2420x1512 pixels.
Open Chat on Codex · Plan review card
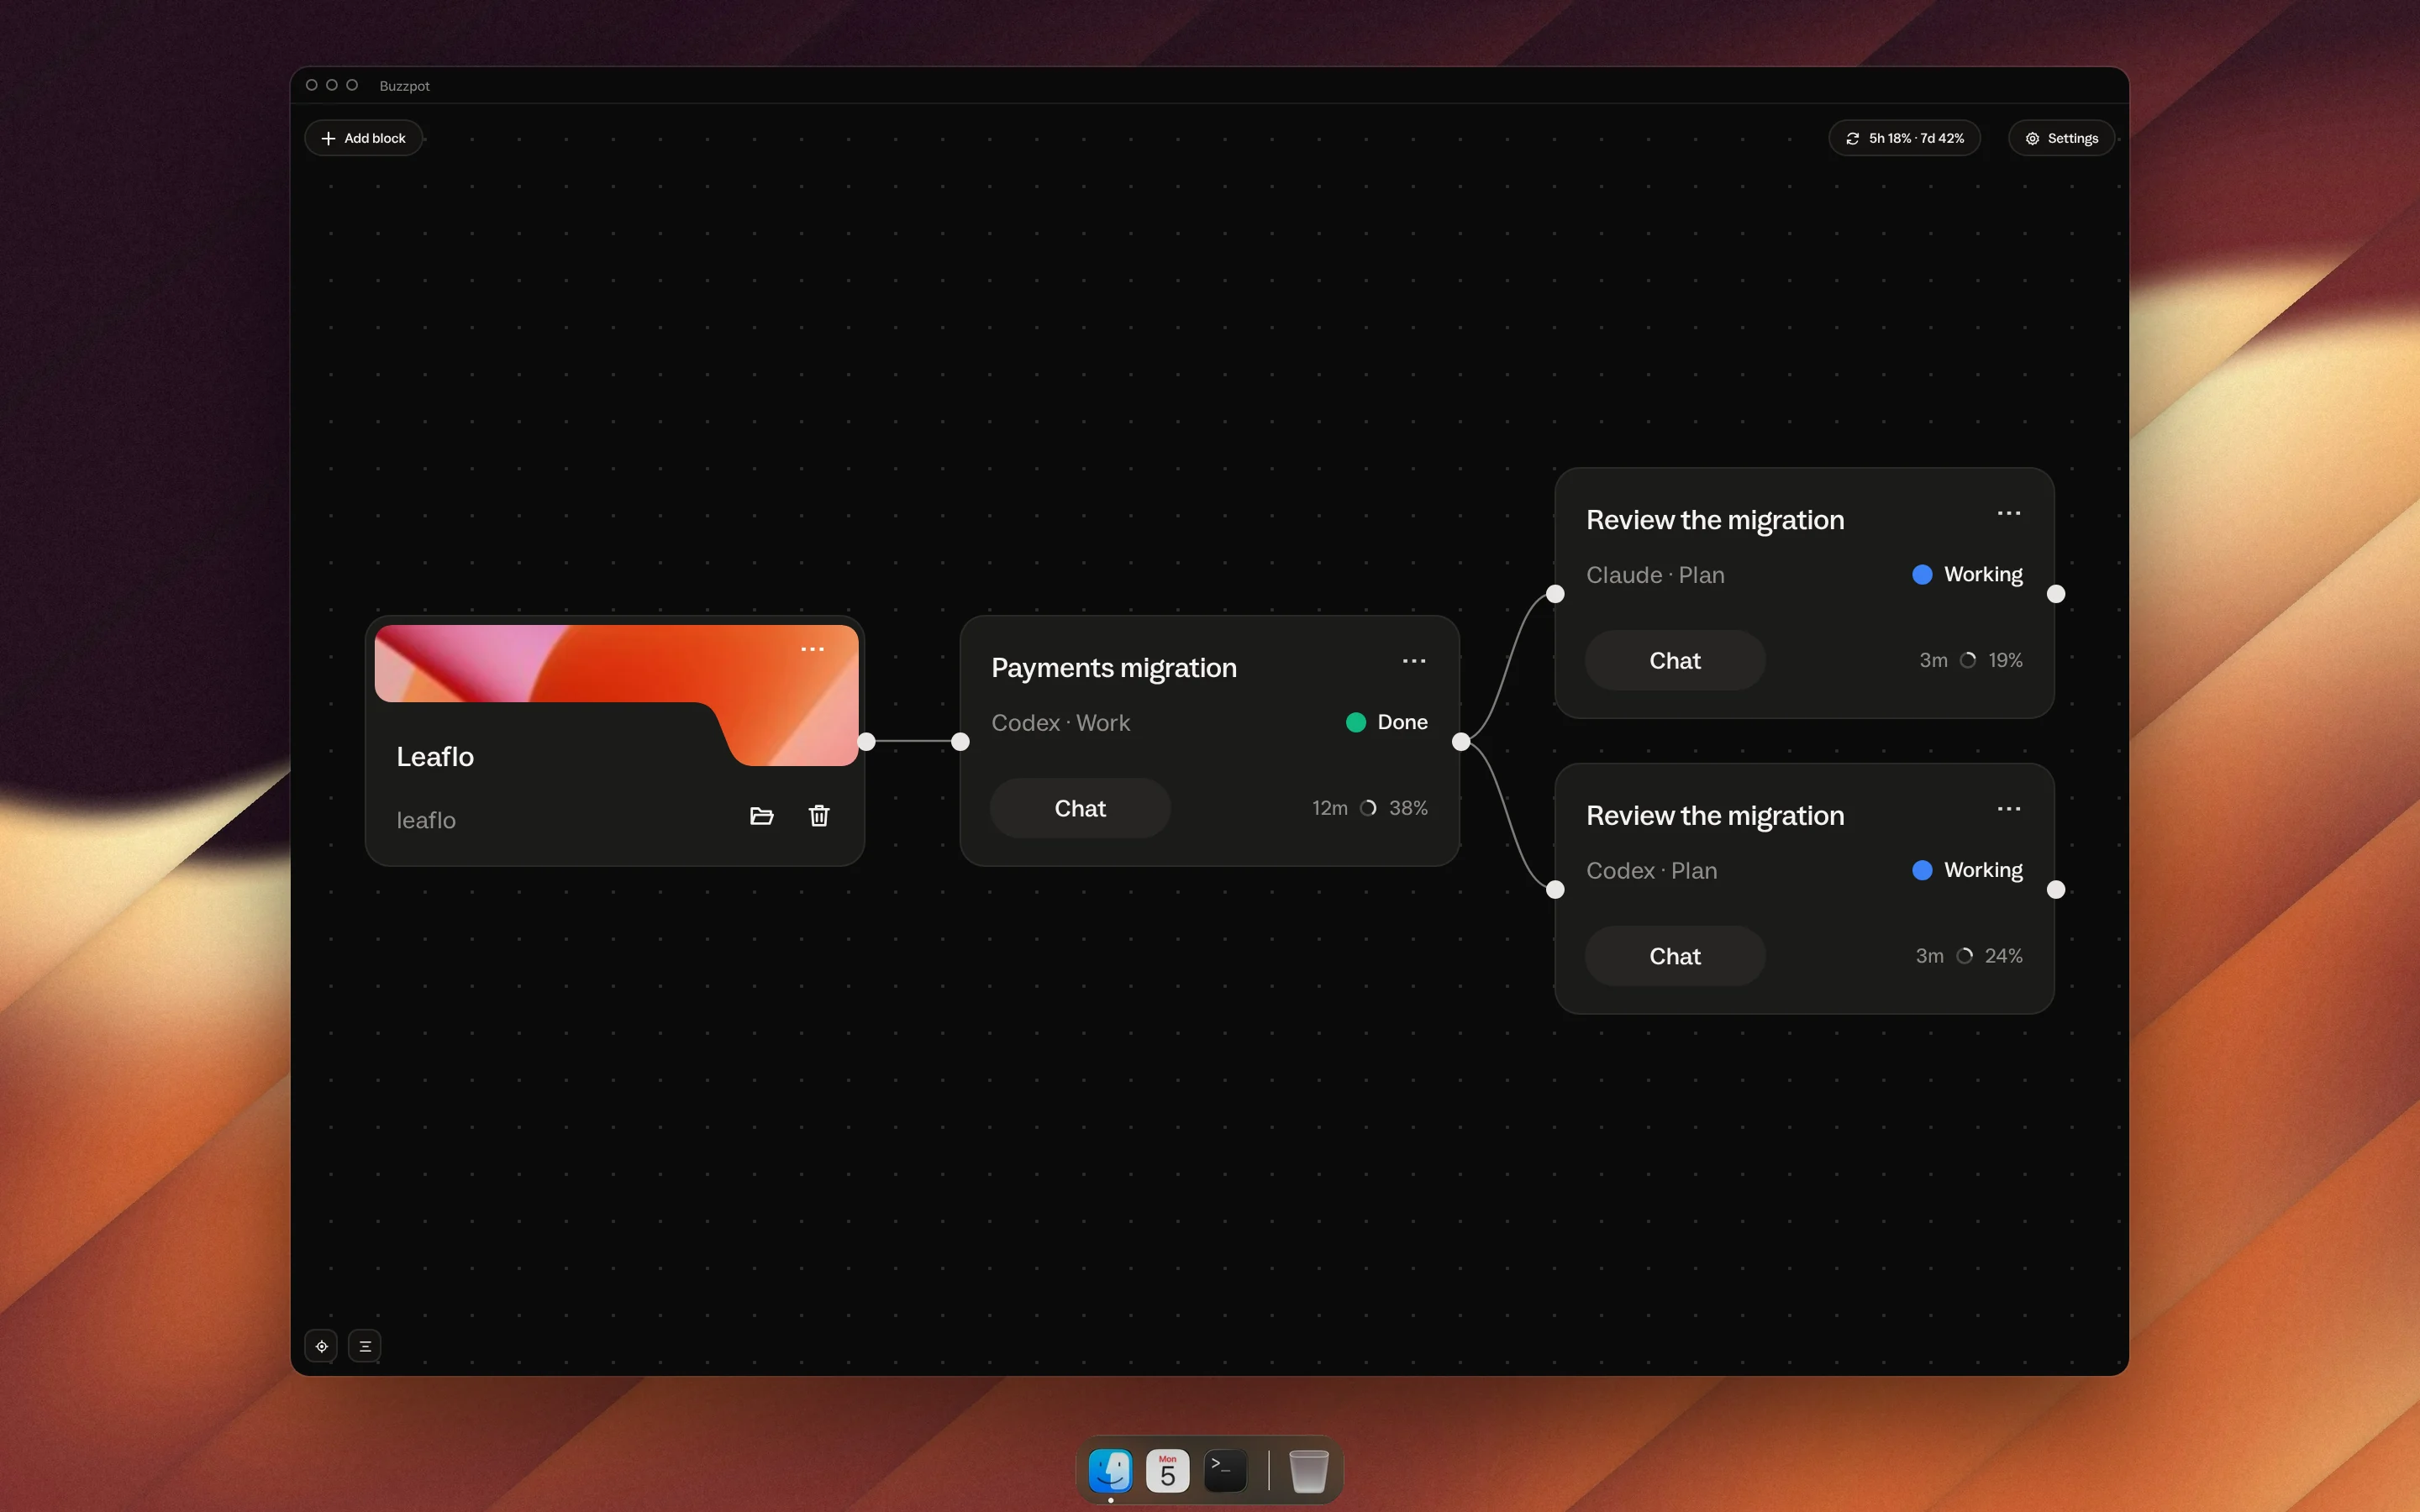1675,956
